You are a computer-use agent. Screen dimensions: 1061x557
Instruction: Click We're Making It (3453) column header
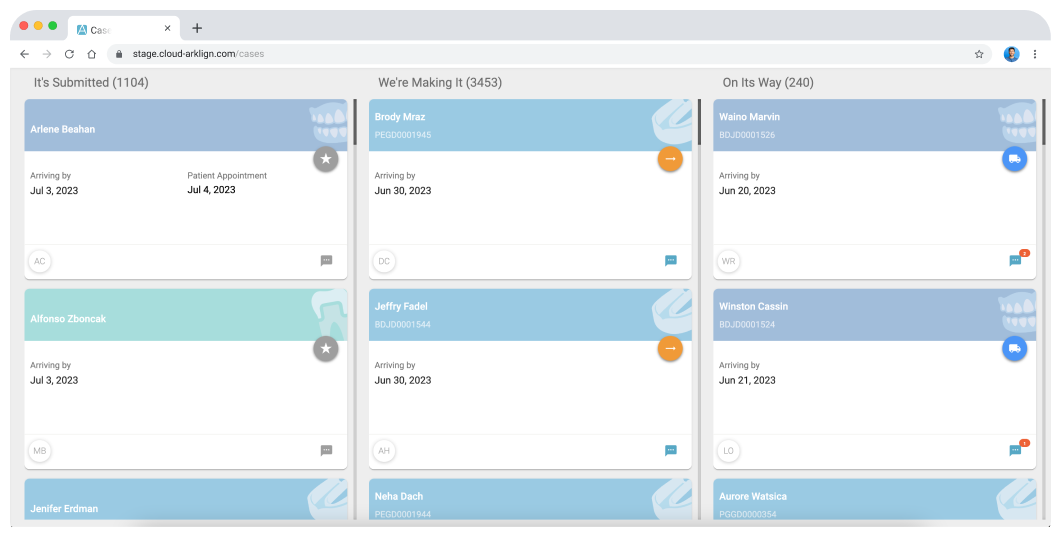(440, 83)
